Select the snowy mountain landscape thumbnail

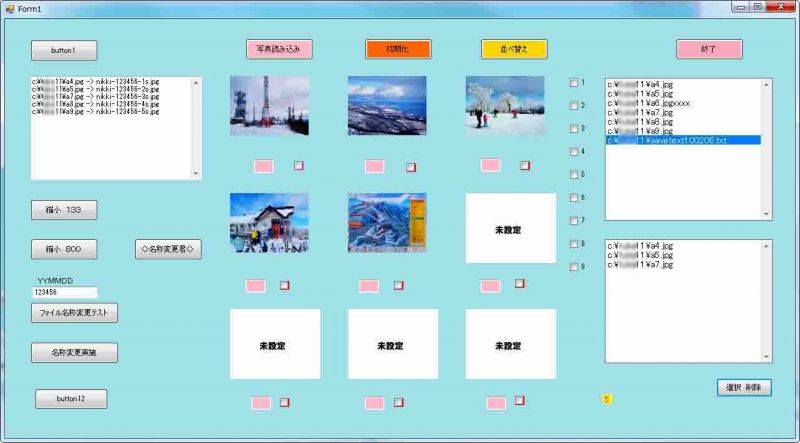click(387, 106)
